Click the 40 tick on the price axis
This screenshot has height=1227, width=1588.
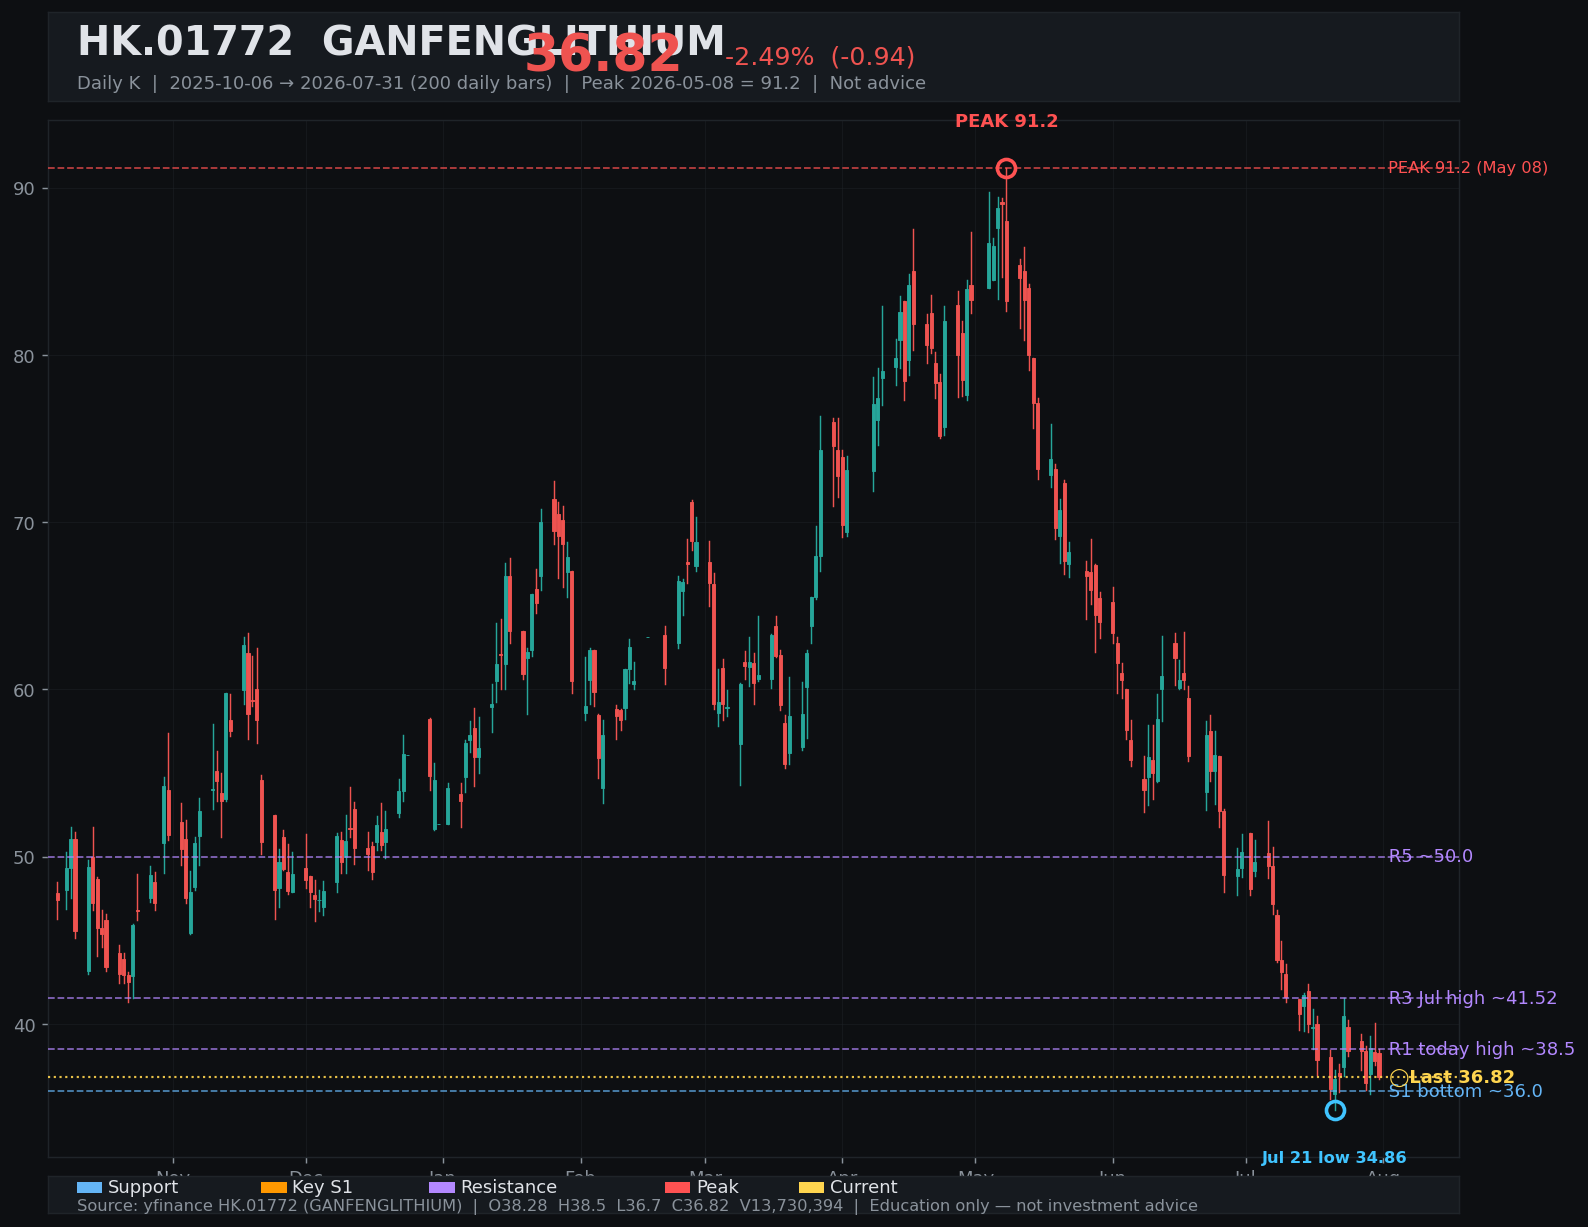[24, 1025]
